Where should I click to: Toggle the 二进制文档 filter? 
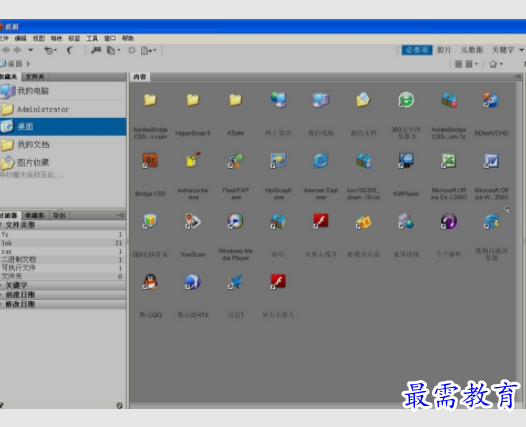(x=63, y=260)
